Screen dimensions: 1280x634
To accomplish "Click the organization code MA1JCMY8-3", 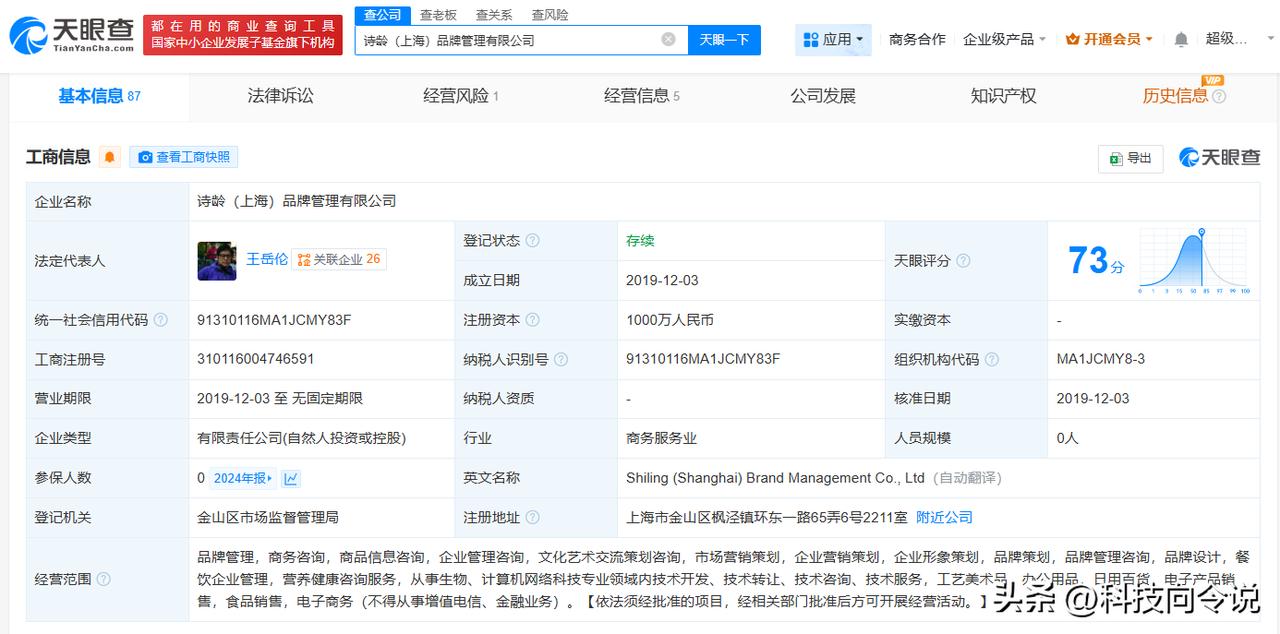I will coord(1101,359).
